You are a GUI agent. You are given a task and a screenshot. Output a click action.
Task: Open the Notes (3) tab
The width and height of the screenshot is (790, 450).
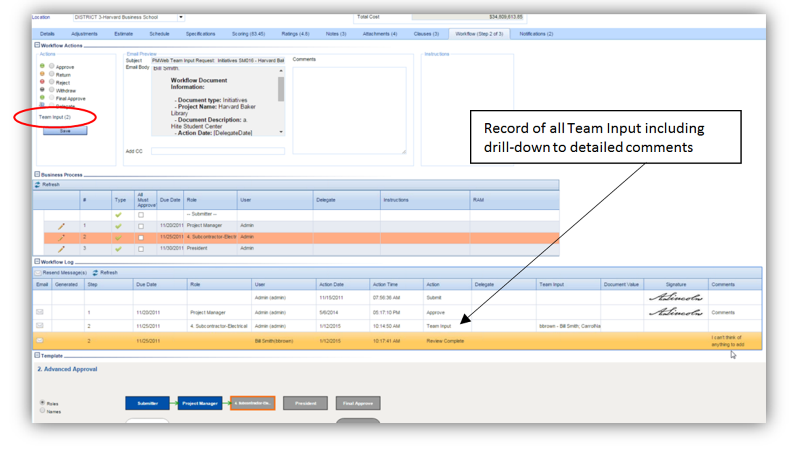tap(336, 34)
